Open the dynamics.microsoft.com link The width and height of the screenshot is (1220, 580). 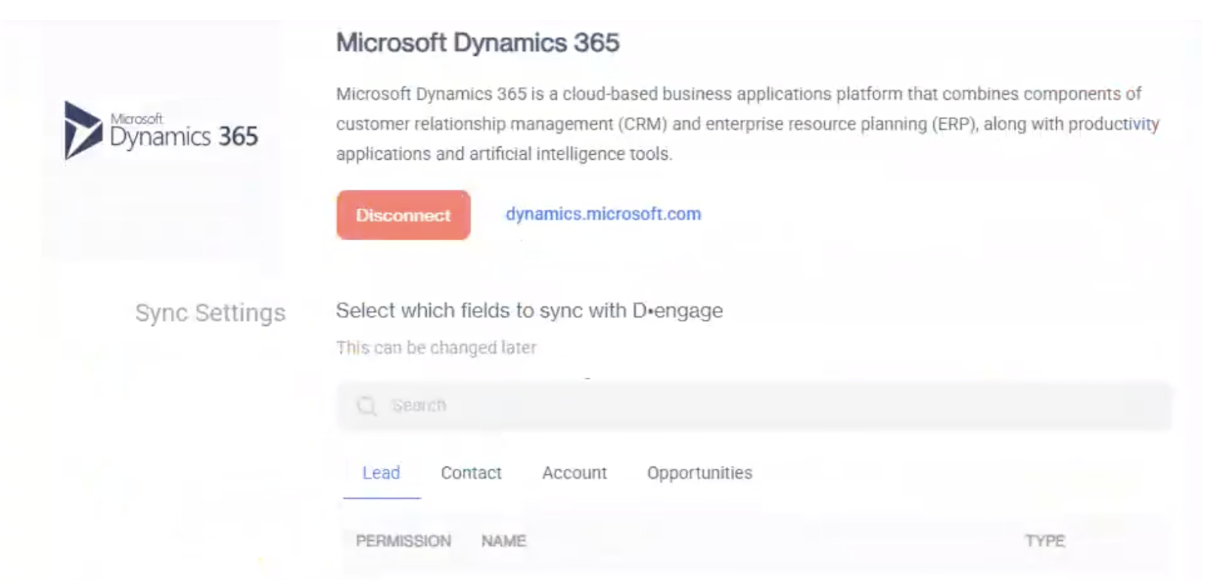click(603, 214)
